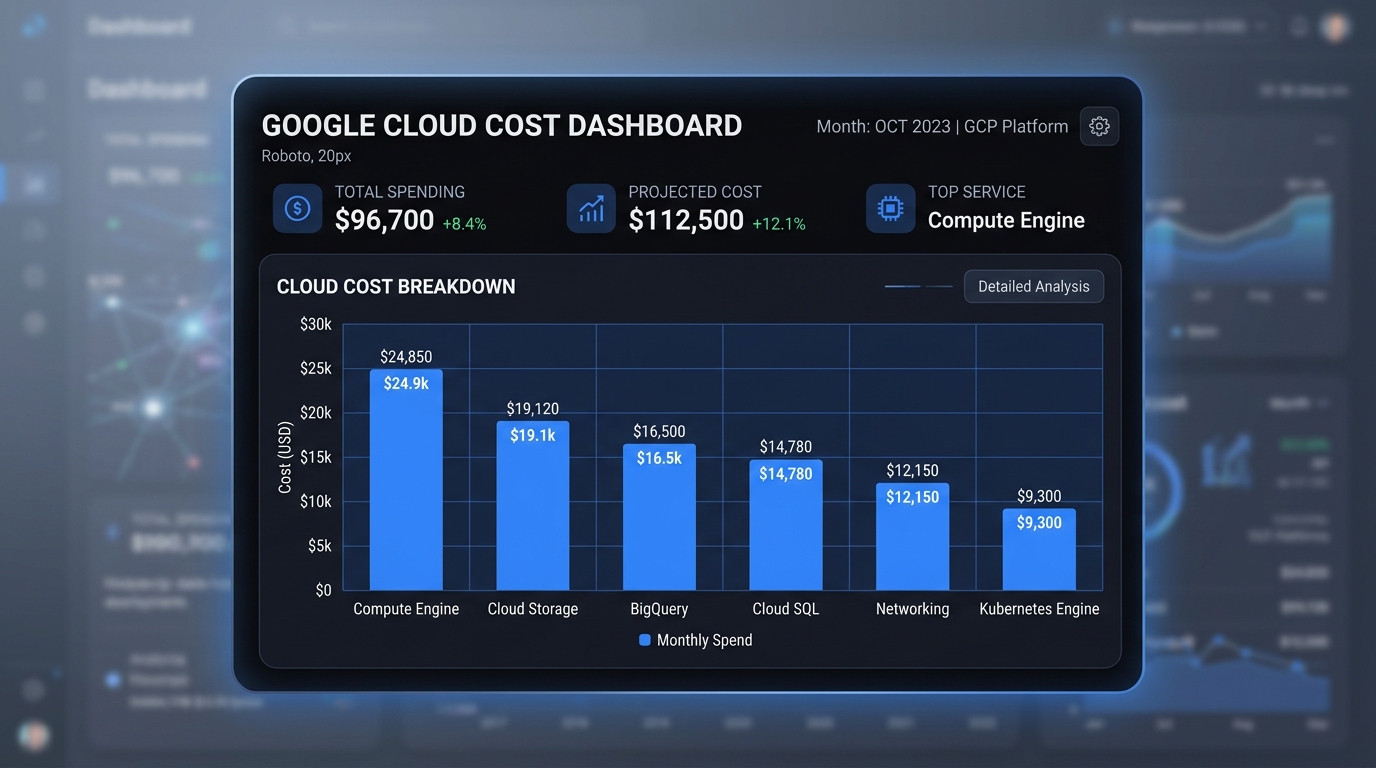
Task: Toggle the Monthly Spend legend marker
Action: click(644, 640)
